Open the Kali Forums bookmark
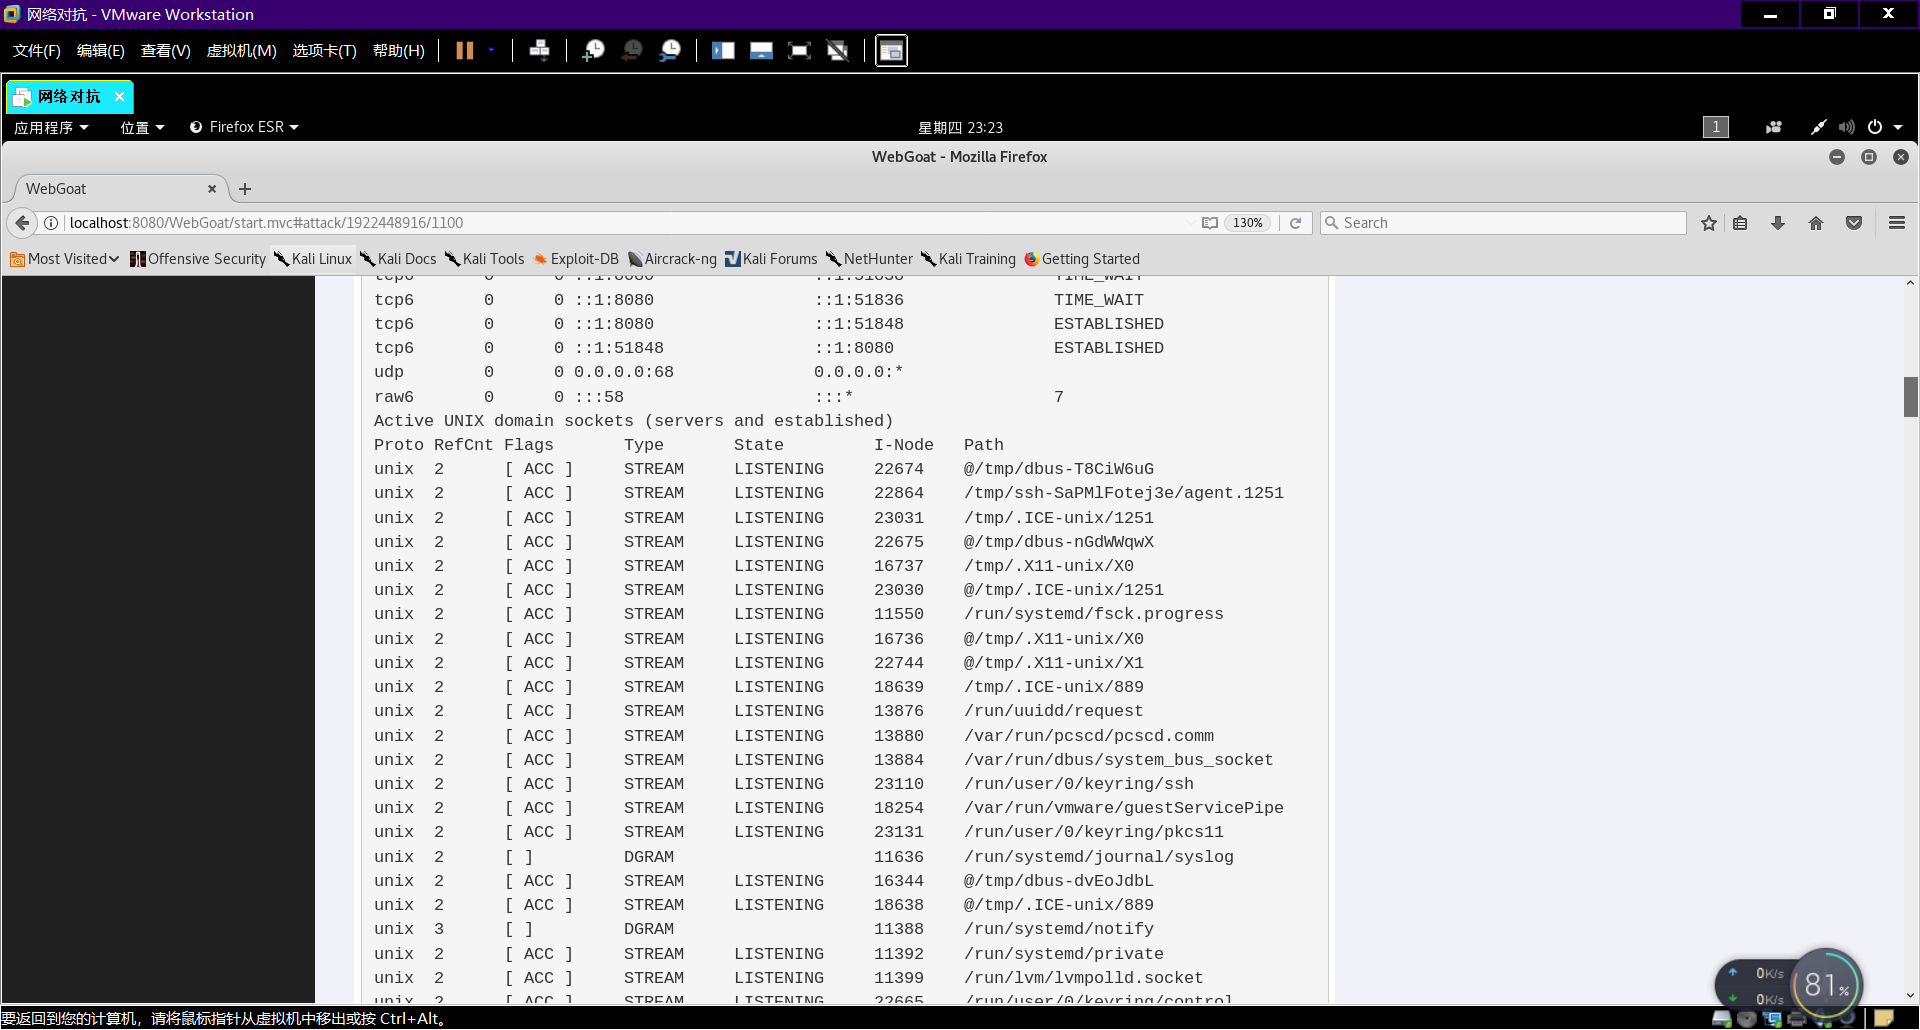 click(771, 259)
